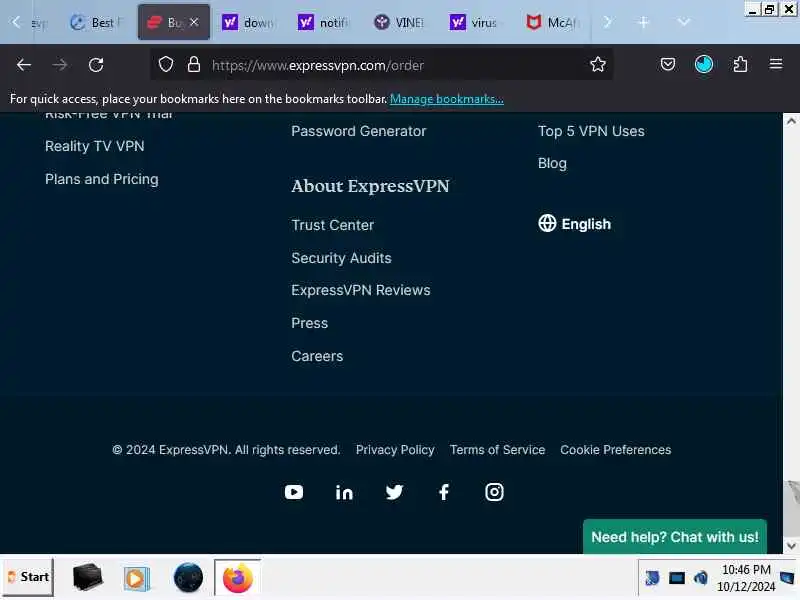Switch to the Yahoo virus tab

tap(477, 22)
